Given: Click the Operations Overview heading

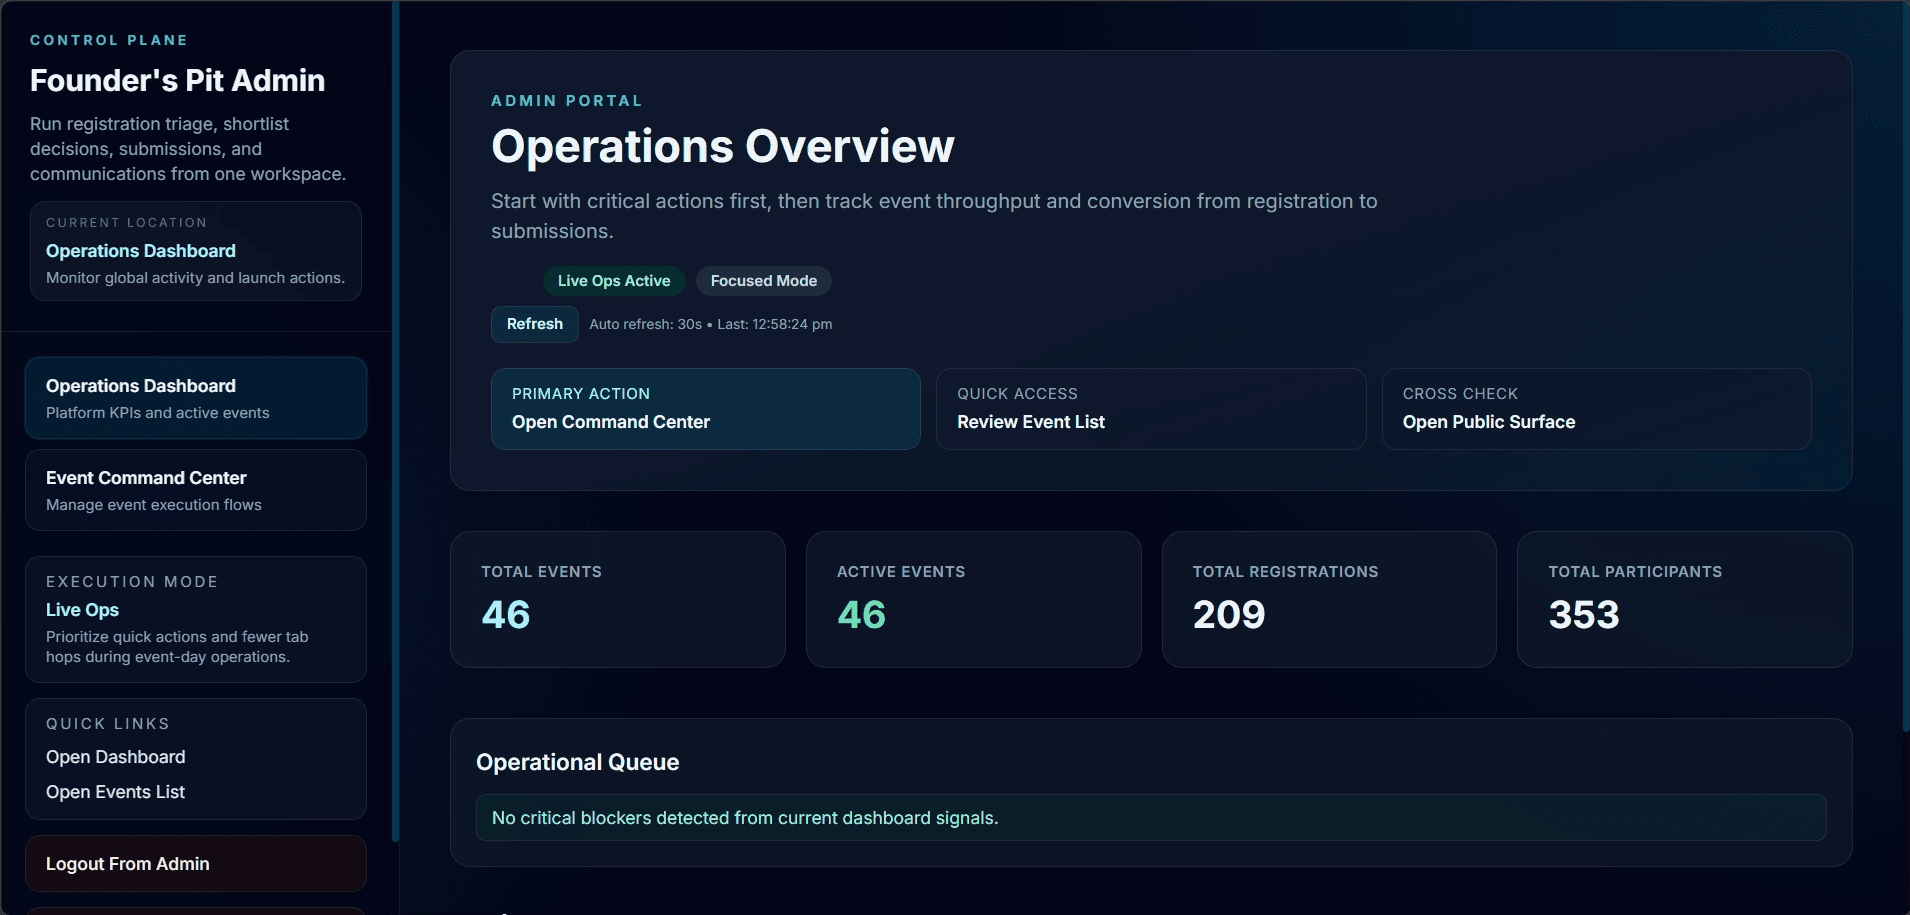Looking at the screenshot, I should tap(723, 146).
